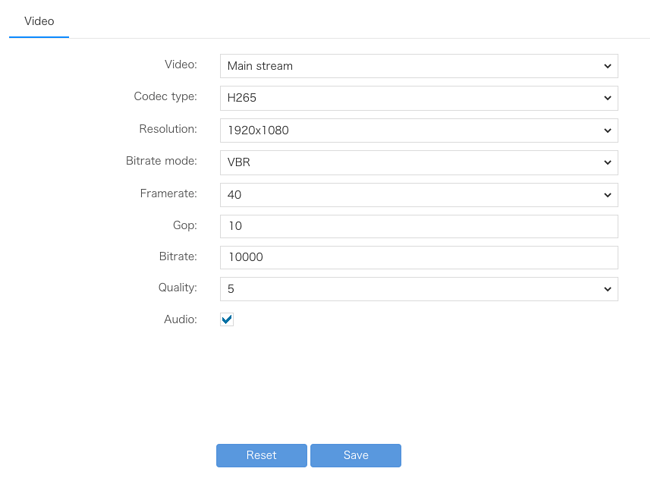Click the Codec type label text
The height and width of the screenshot is (500, 650).
coord(165,97)
